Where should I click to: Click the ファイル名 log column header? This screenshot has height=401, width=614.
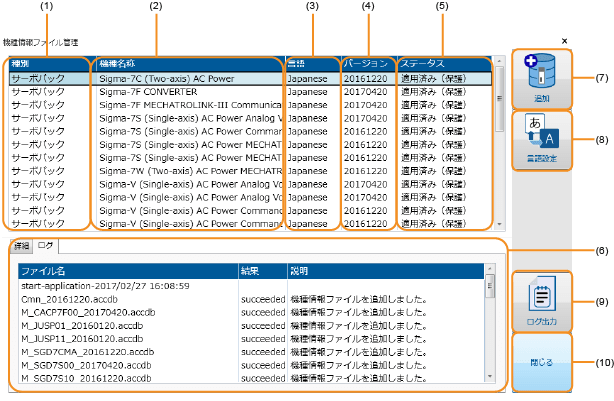pyautogui.click(x=126, y=271)
